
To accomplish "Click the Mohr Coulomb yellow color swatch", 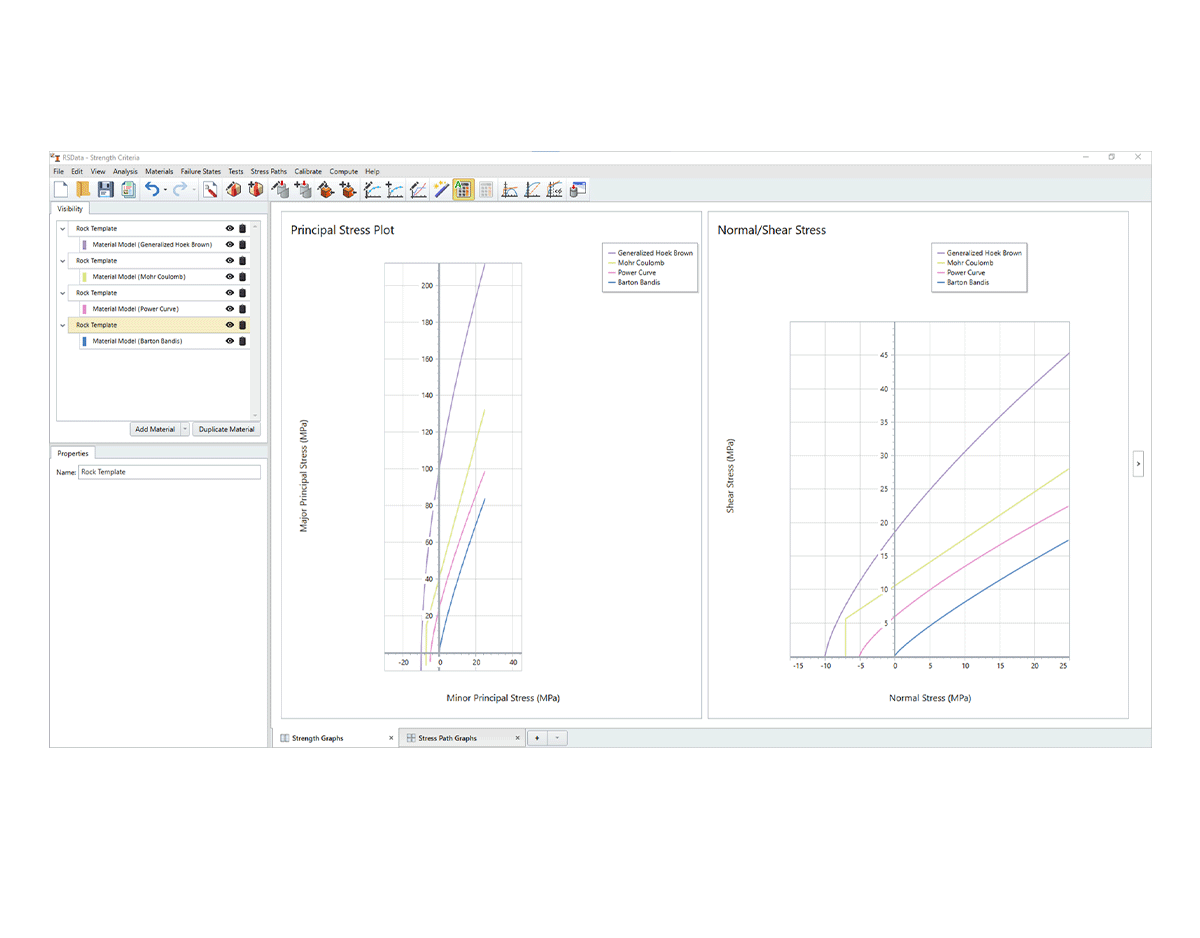I will (x=84, y=277).
